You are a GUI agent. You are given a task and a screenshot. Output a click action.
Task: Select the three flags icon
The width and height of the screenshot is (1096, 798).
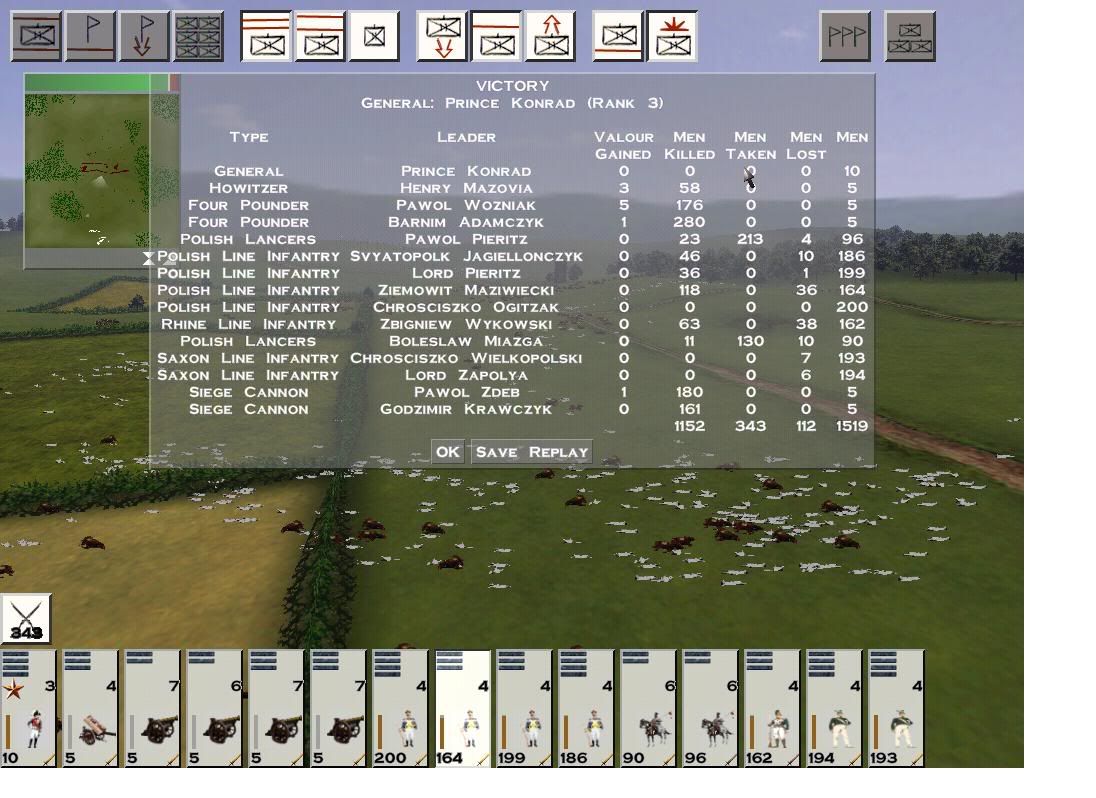pos(845,36)
